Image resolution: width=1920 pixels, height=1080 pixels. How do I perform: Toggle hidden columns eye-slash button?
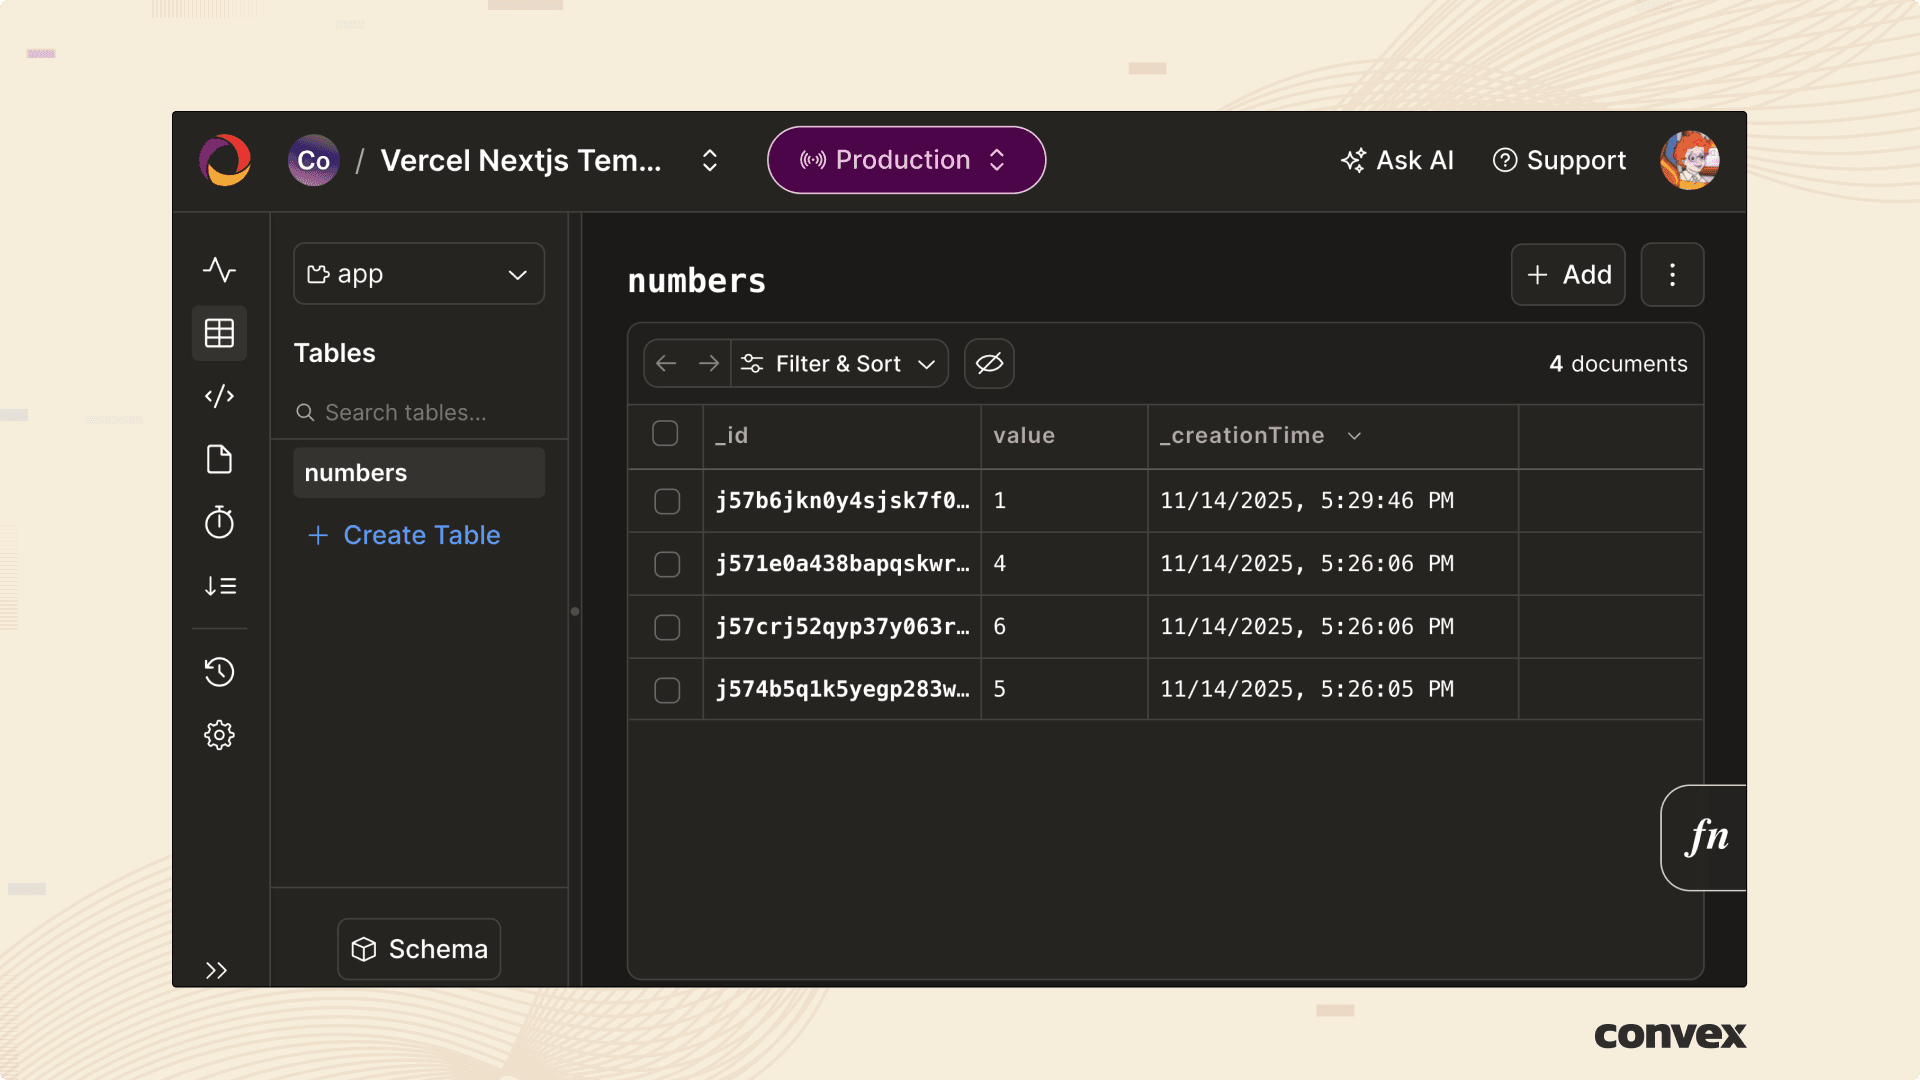pyautogui.click(x=989, y=363)
